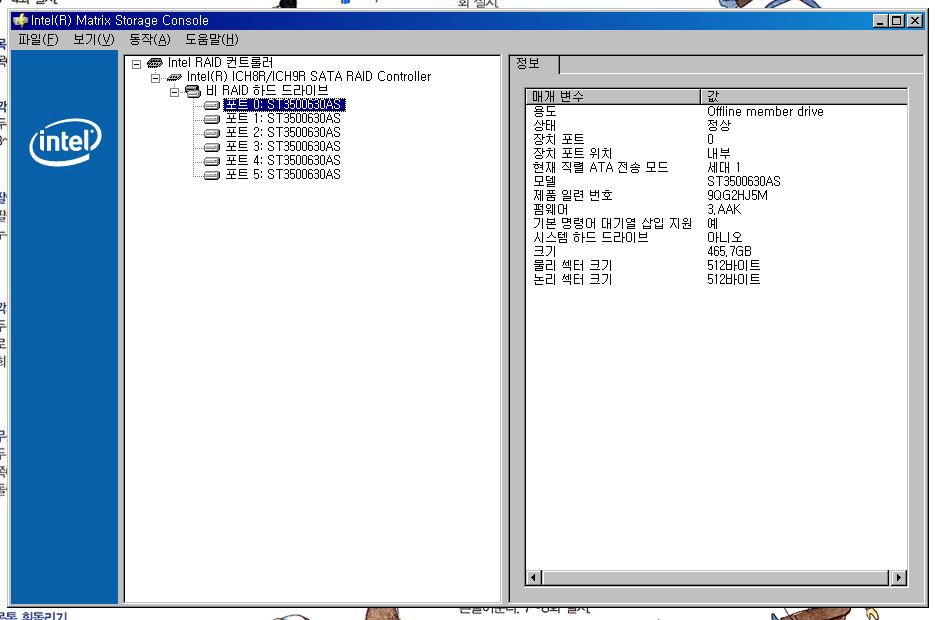Click the drive icon for 포트 5
The image size is (945, 620).
tap(212, 175)
